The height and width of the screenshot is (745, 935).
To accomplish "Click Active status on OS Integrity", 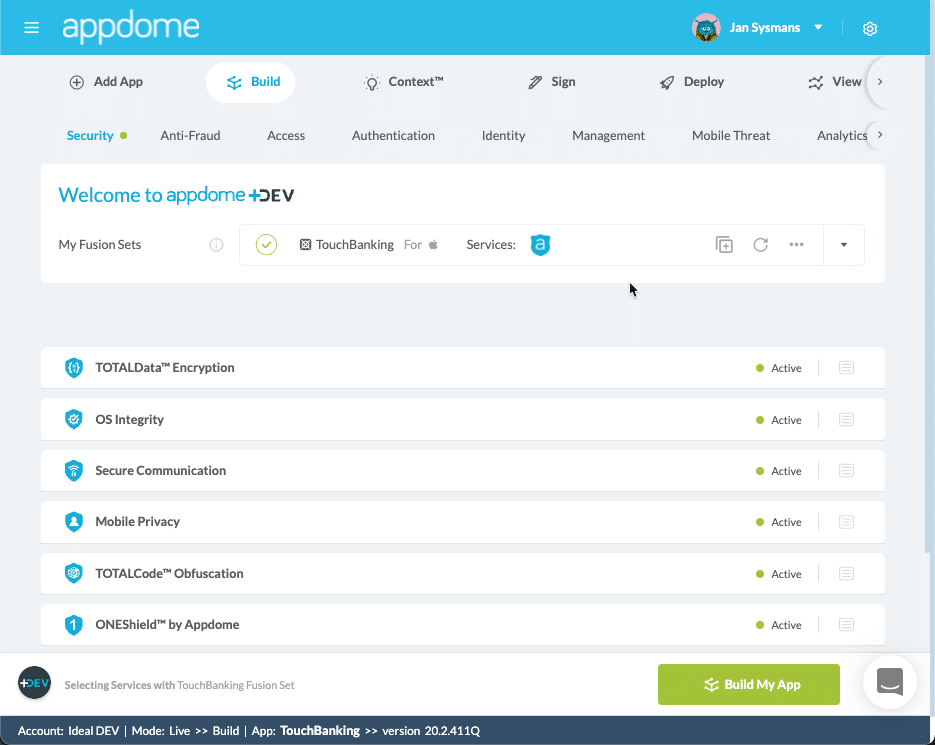I will pos(779,420).
